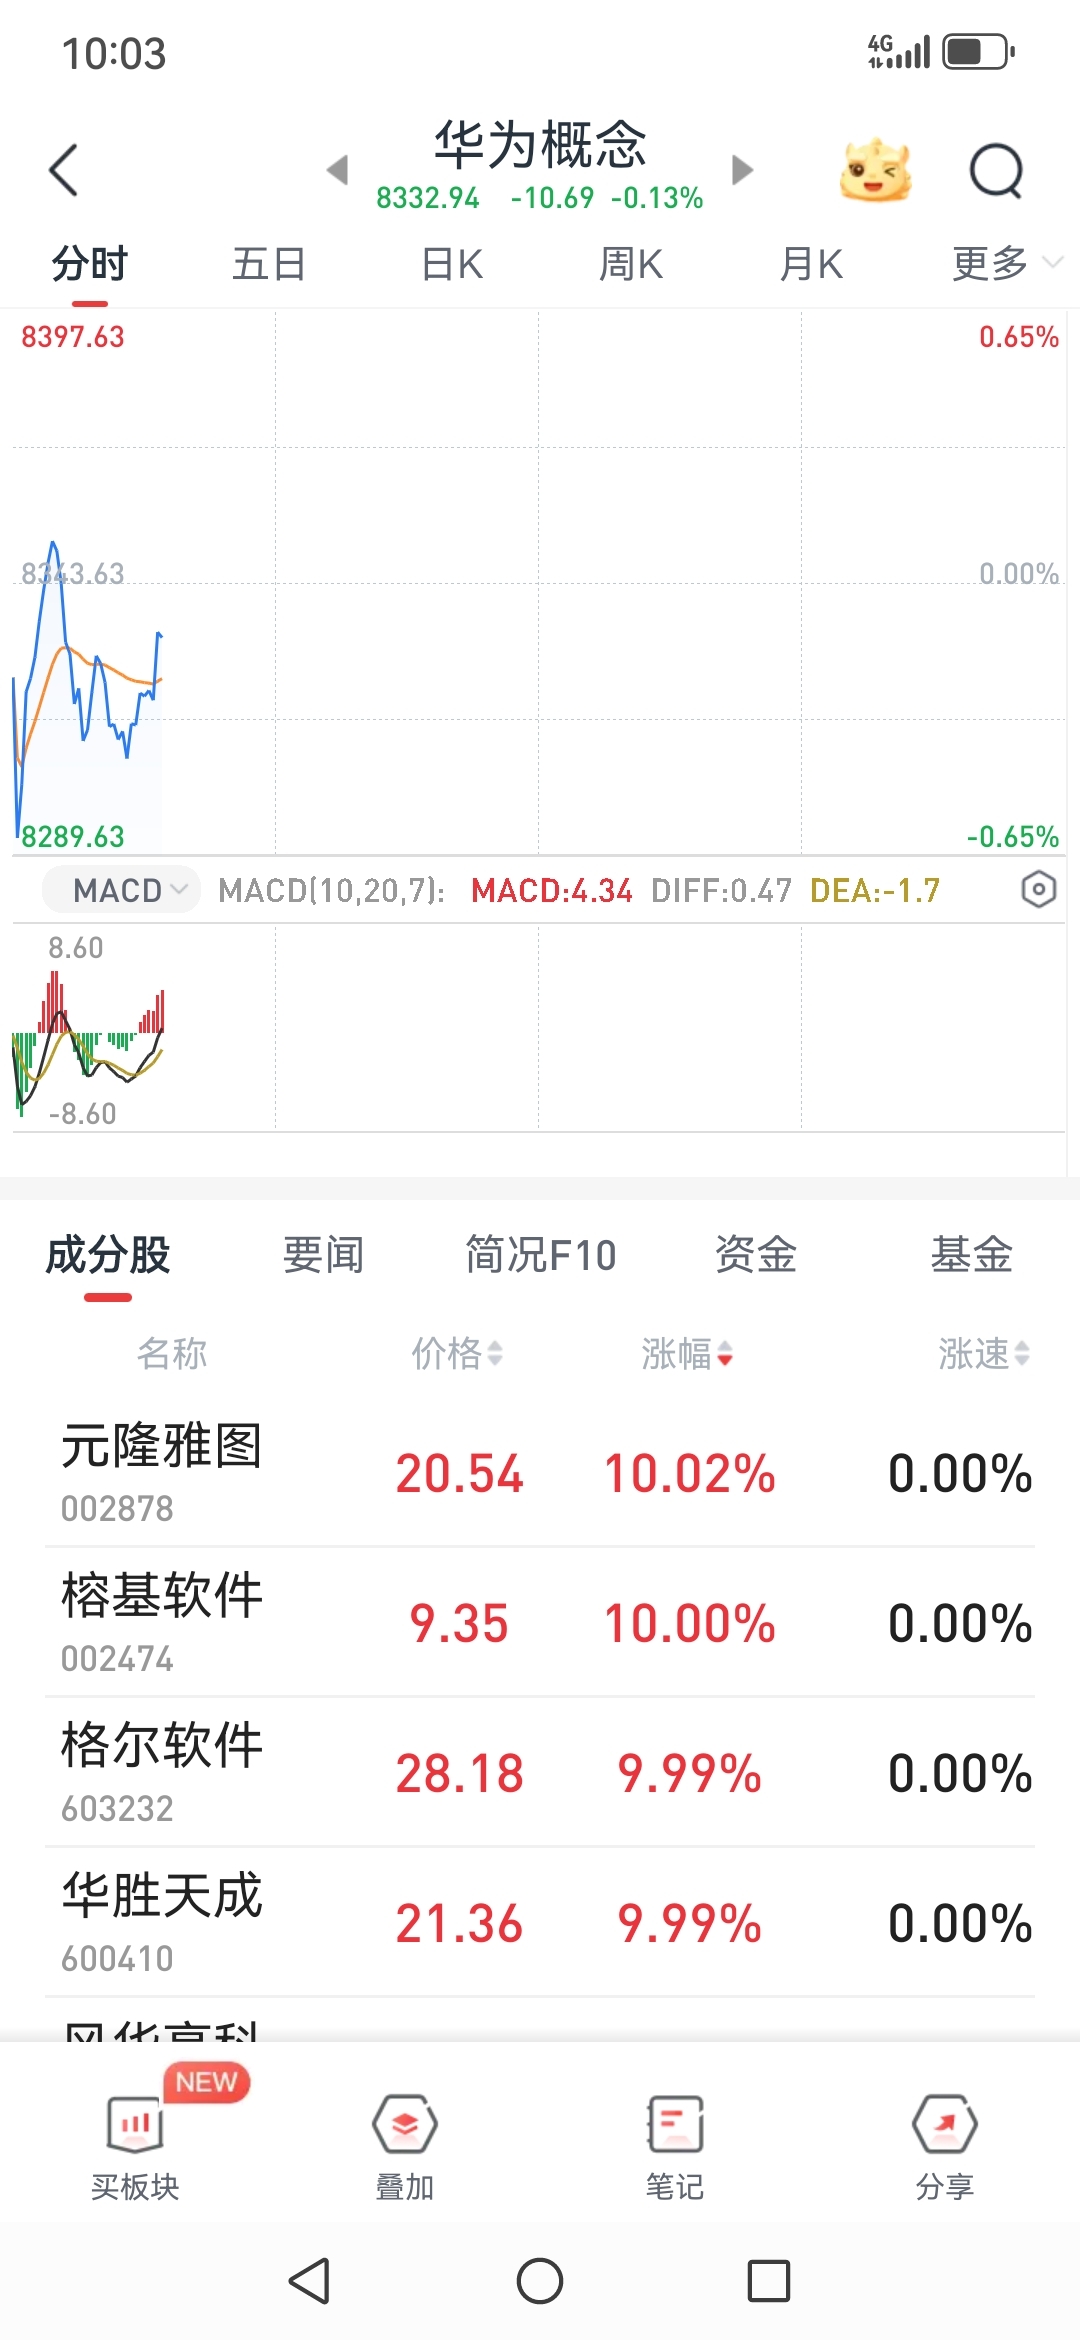Sort list by 价格 column
The image size is (1080, 2340).
point(458,1354)
